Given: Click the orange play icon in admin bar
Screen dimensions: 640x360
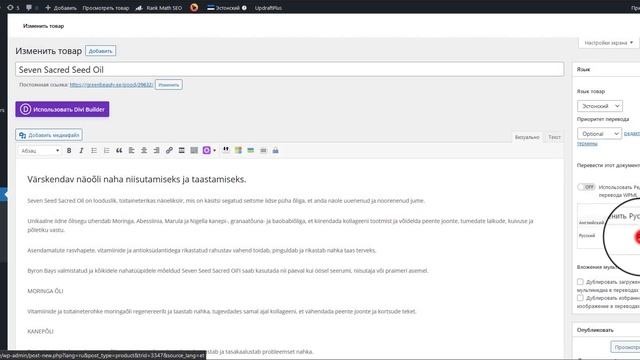Looking at the screenshot, I should [194, 7].
